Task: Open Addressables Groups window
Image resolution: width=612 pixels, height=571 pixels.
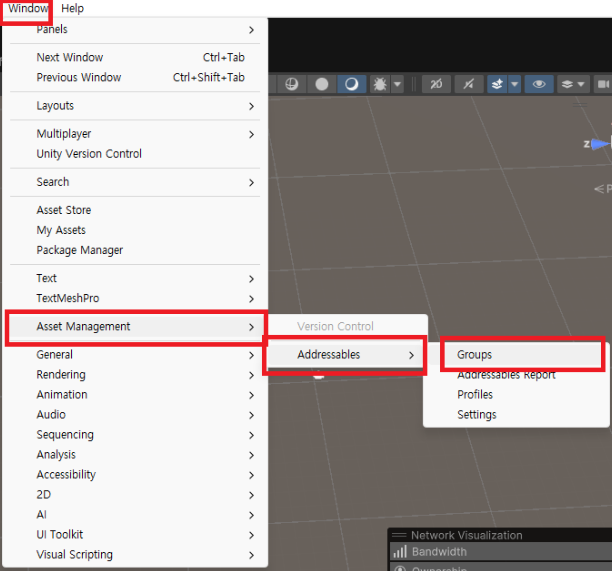Action: 523,355
